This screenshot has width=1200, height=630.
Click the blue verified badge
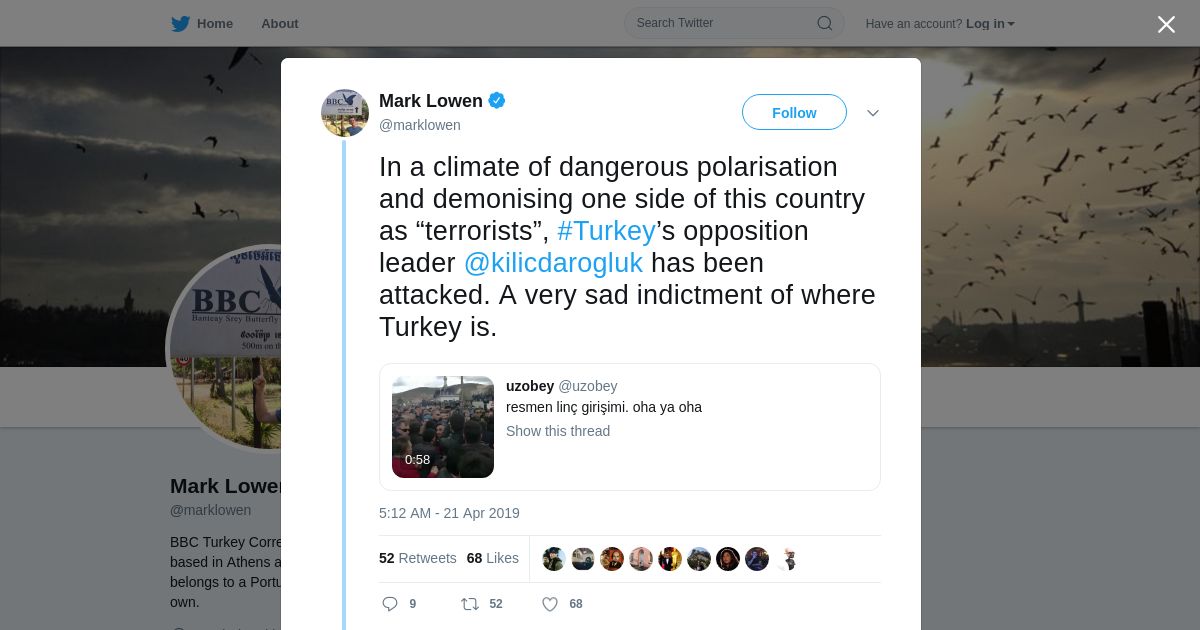pyautogui.click(x=497, y=101)
